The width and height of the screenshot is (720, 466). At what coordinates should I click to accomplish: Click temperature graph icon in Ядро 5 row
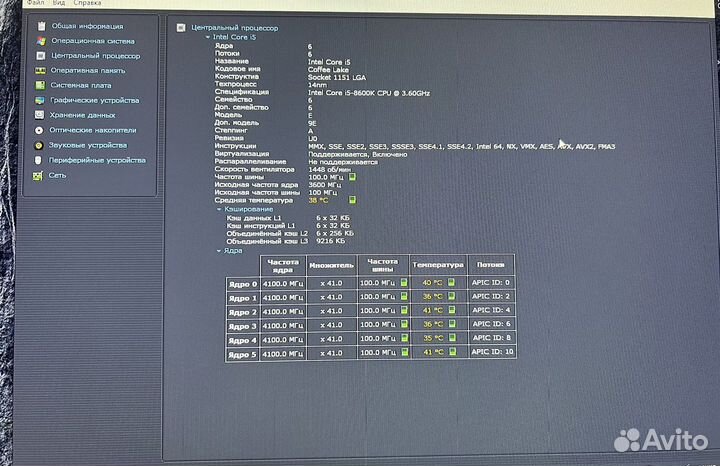pos(453,352)
